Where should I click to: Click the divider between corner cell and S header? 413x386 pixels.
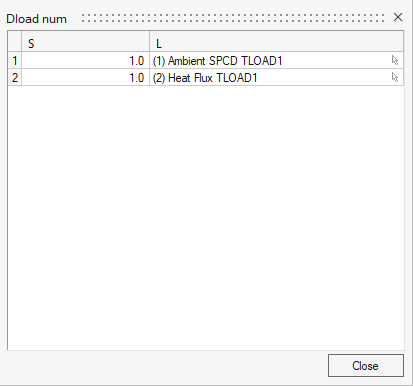coord(22,42)
